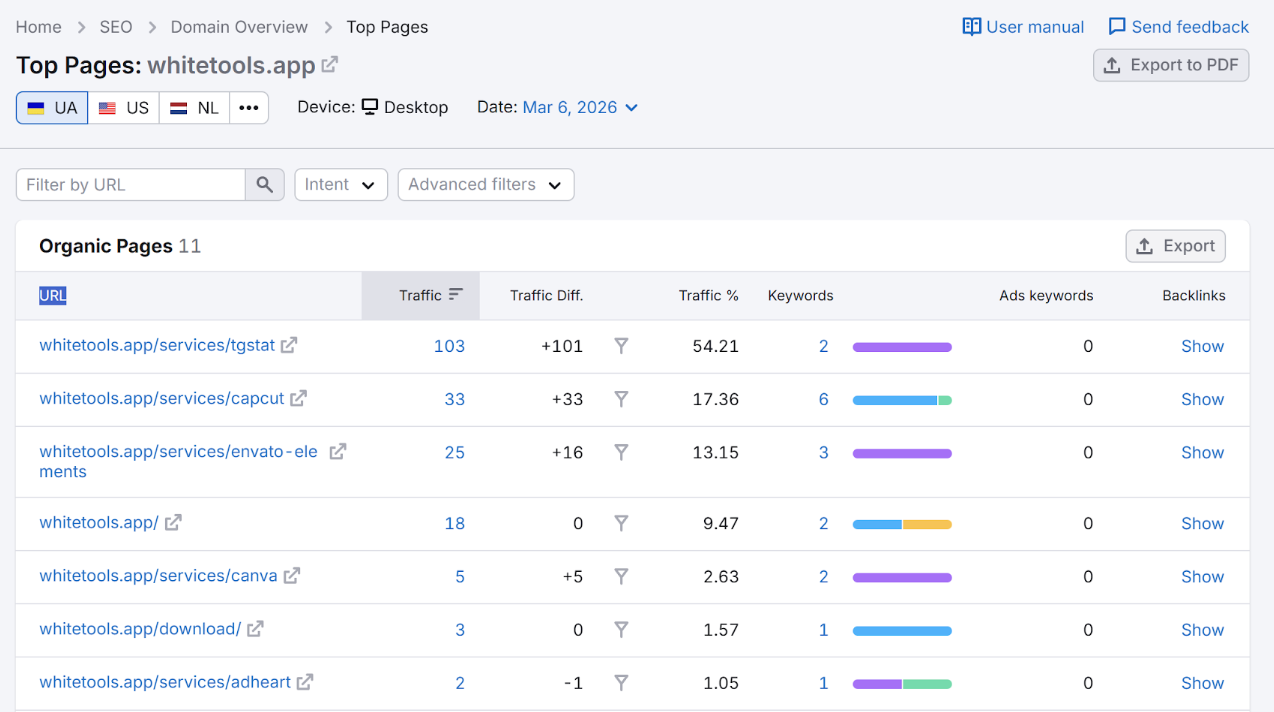
Task: Click the Traffic column sort icon
Action: click(456, 295)
